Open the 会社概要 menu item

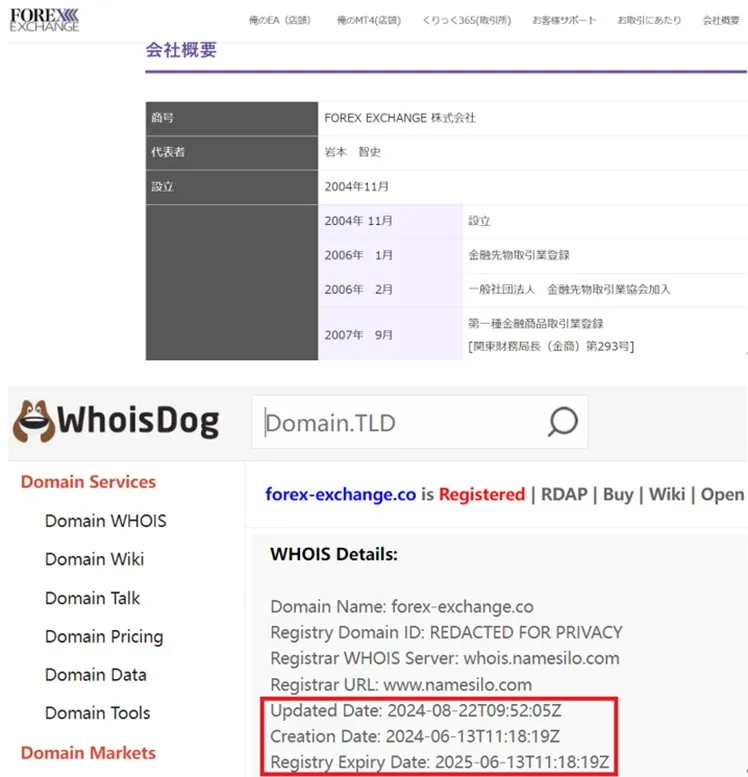click(x=721, y=20)
